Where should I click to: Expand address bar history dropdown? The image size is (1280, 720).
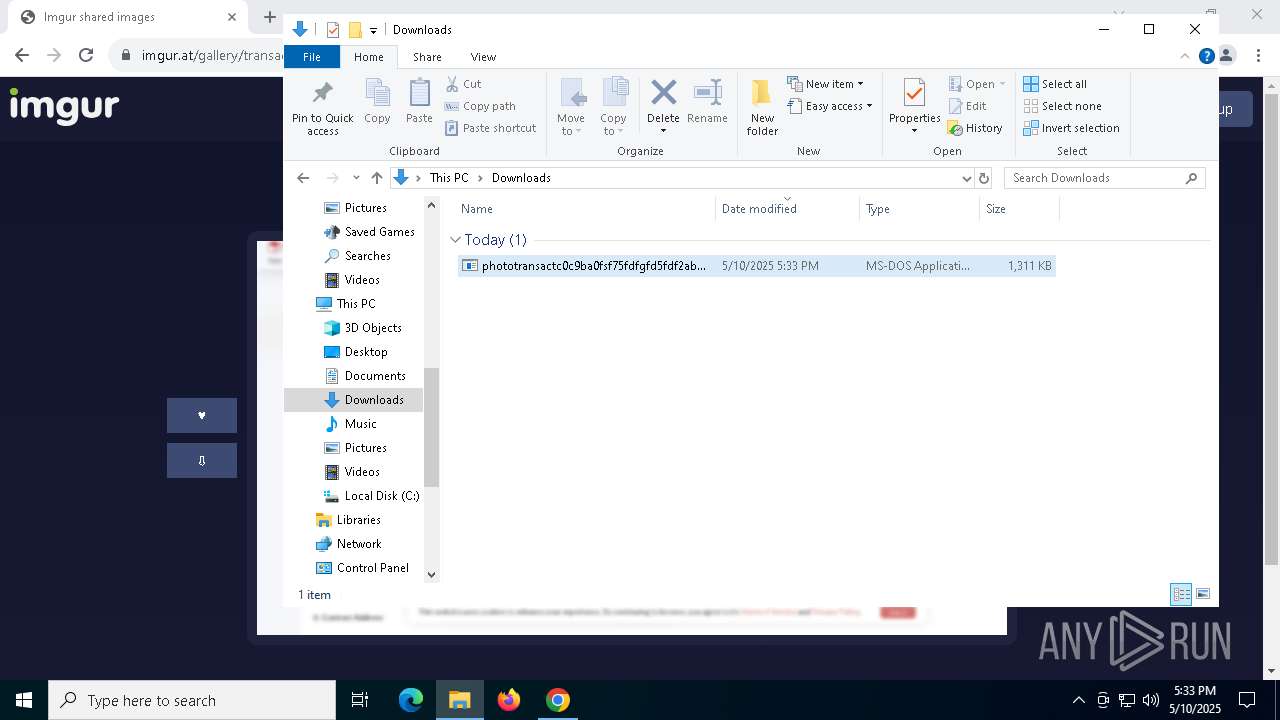(x=966, y=178)
